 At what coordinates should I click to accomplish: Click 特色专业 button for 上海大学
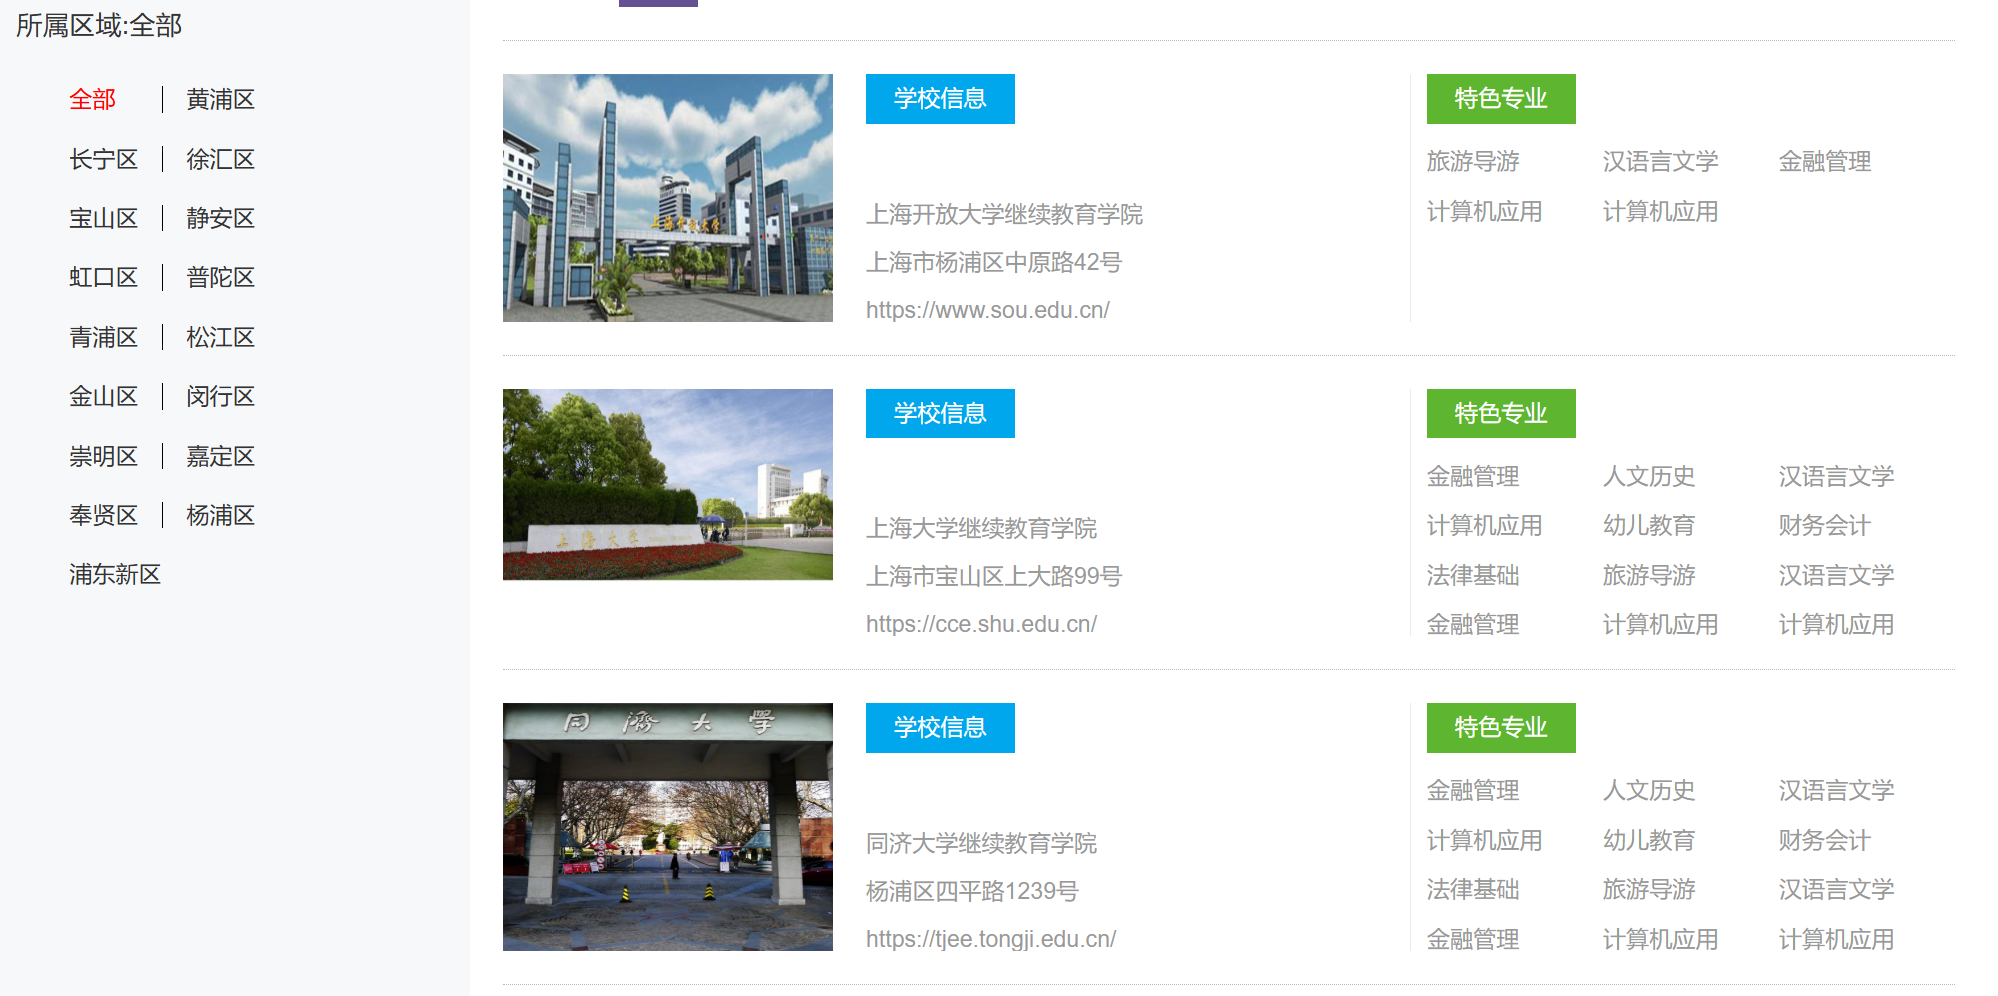[1500, 414]
